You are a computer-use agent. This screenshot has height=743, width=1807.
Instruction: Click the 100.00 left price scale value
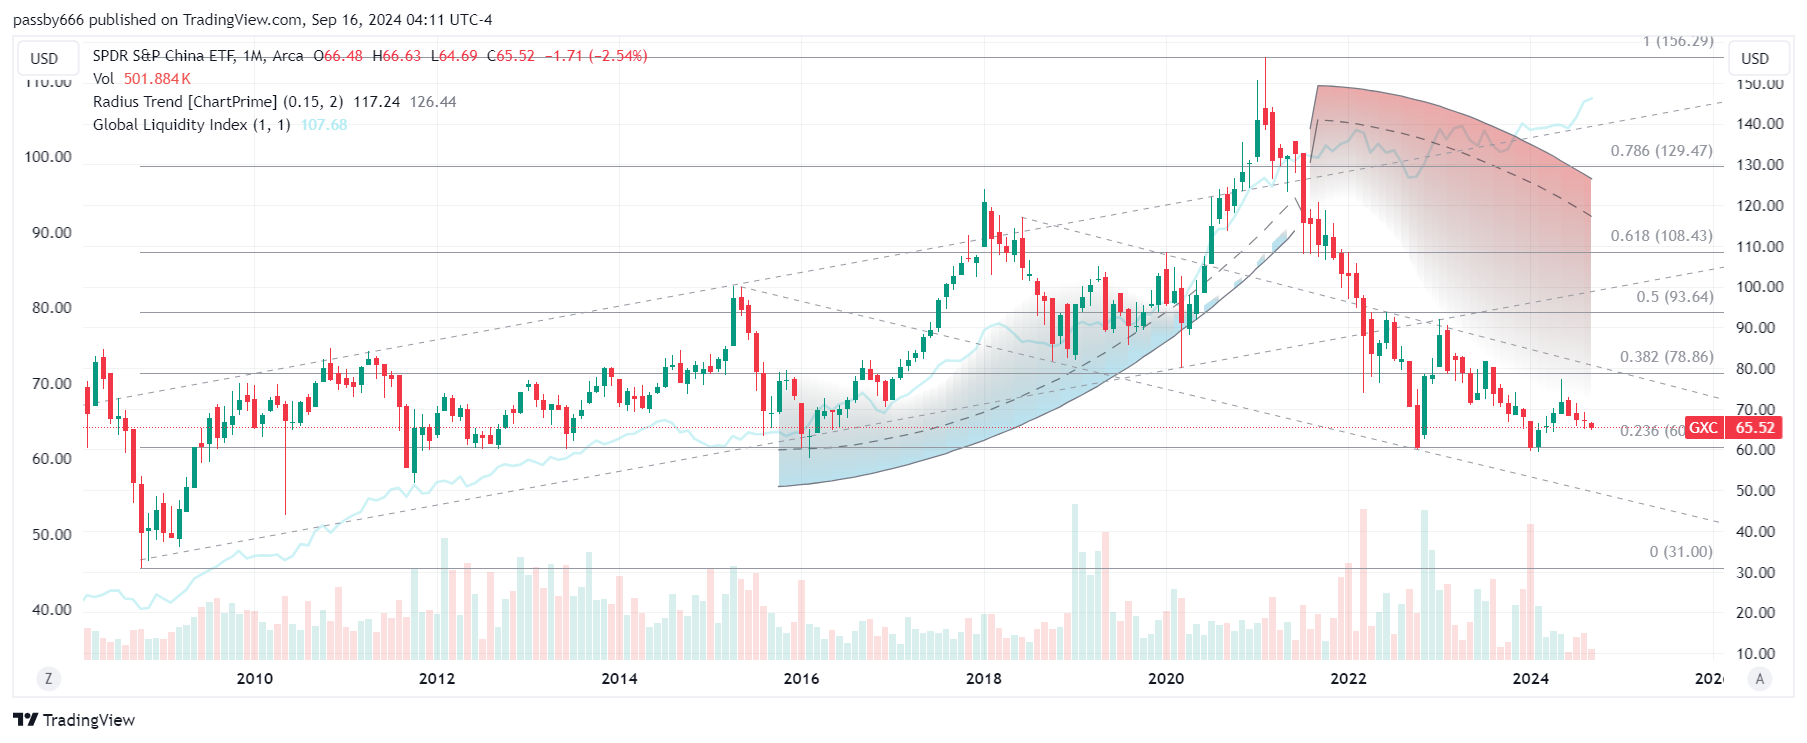coord(48,157)
